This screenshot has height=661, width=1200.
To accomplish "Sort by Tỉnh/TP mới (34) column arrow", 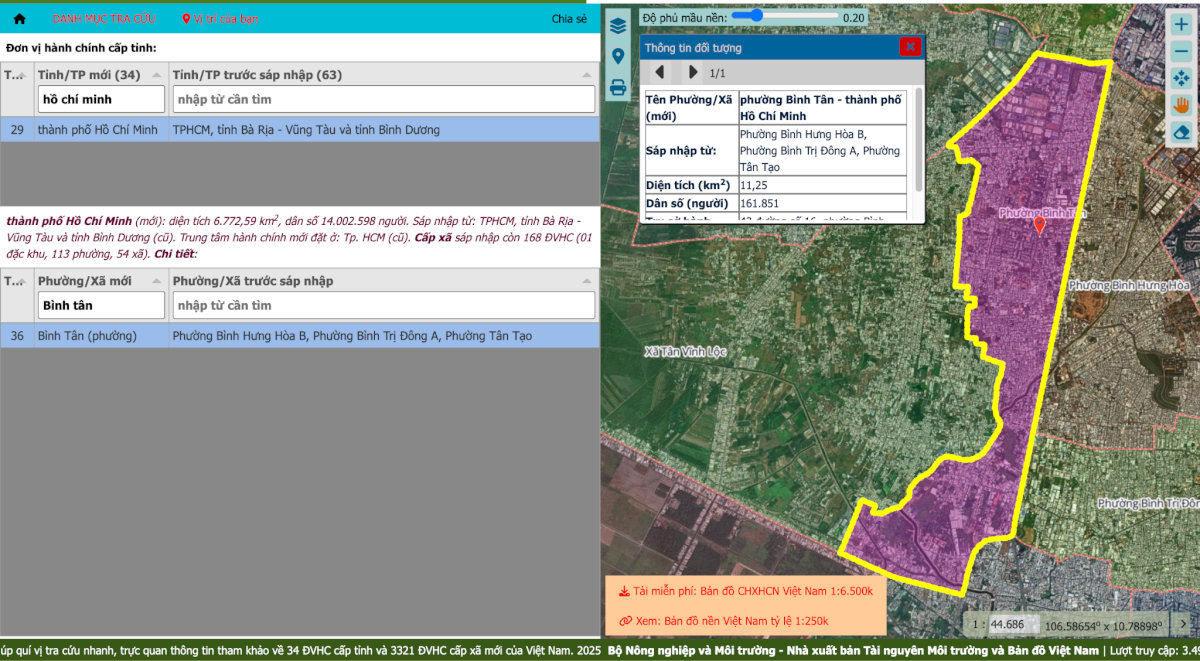I will coord(155,75).
